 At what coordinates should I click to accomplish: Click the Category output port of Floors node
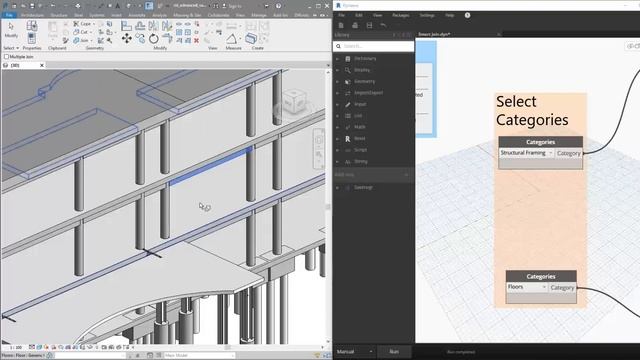point(562,287)
